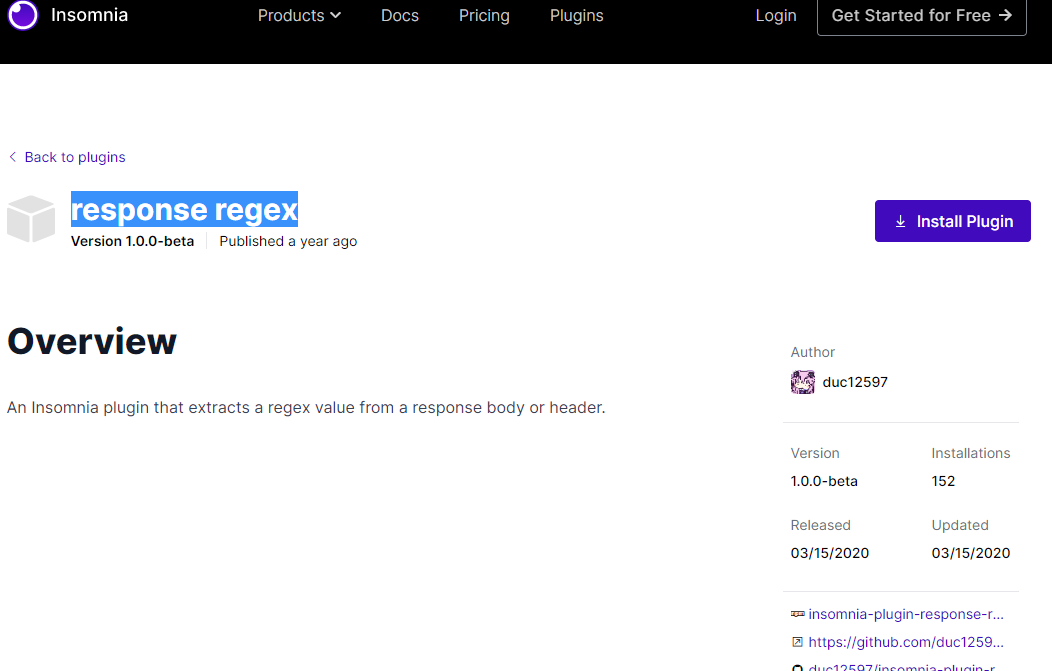Click the Updated date 03/15/2020

[970, 553]
